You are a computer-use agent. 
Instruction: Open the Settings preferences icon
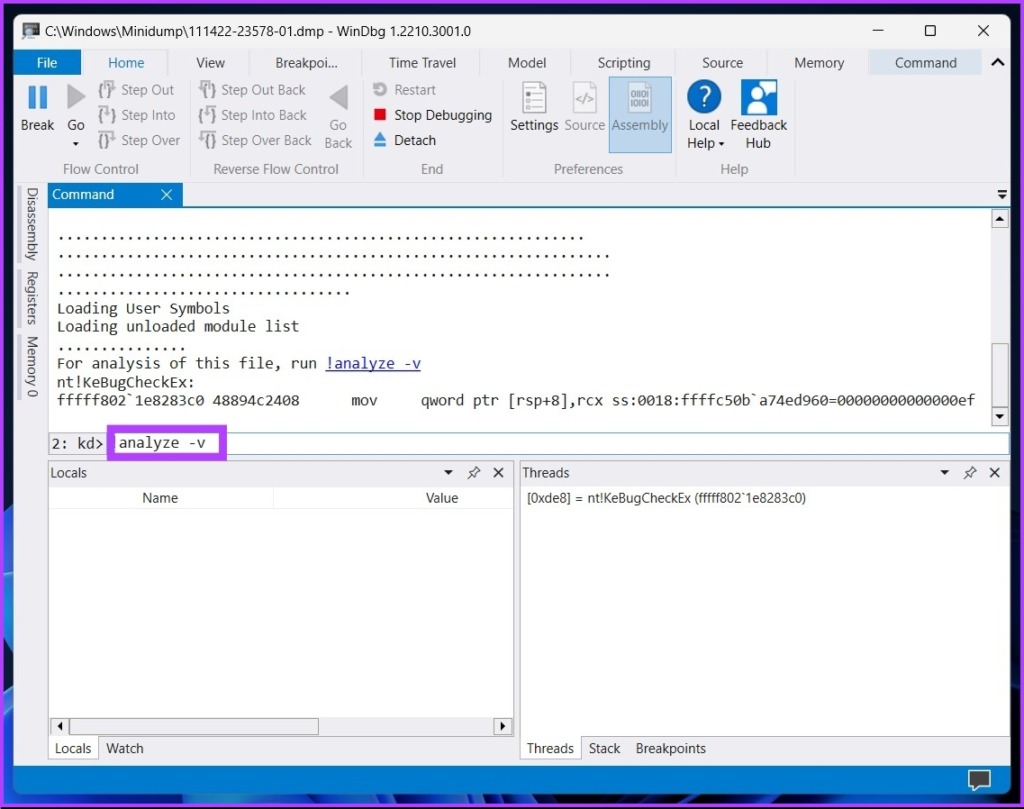pos(534,99)
